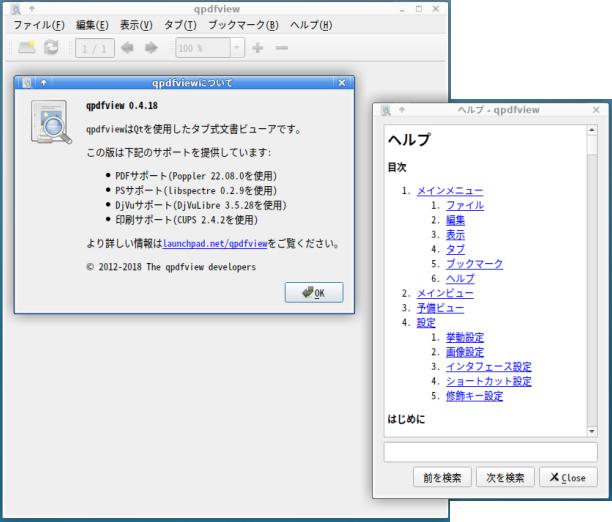Open the ファイル(F) menu

tap(39, 25)
